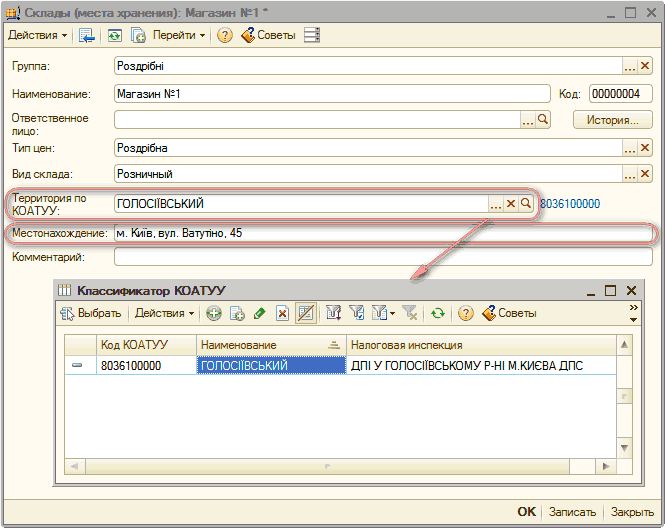This screenshot has width=665, height=528.
Task: Click the yellow help icon in the top toolbar
Action: (225, 35)
